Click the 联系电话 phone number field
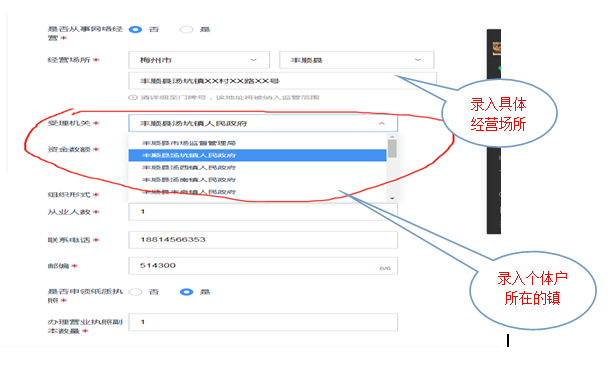The width and height of the screenshot is (616, 369). (263, 240)
